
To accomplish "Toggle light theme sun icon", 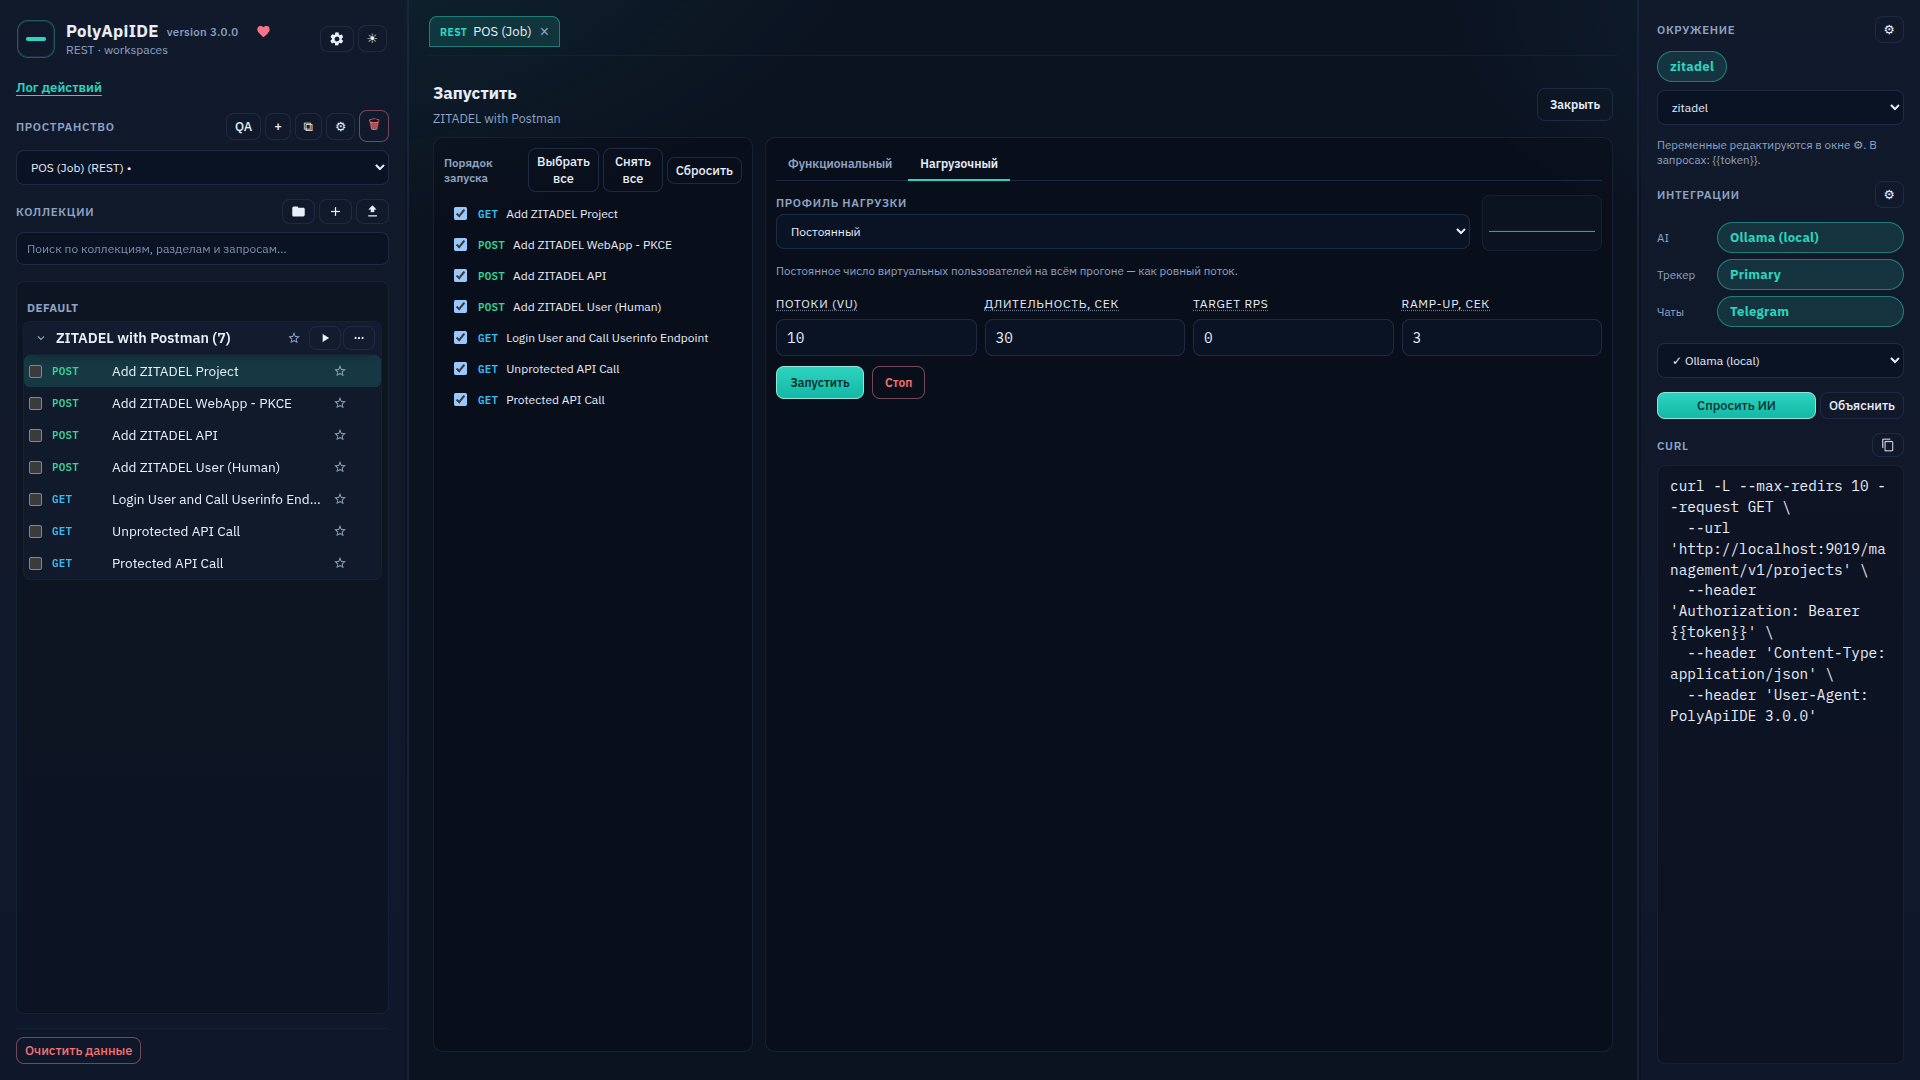I will tap(372, 39).
